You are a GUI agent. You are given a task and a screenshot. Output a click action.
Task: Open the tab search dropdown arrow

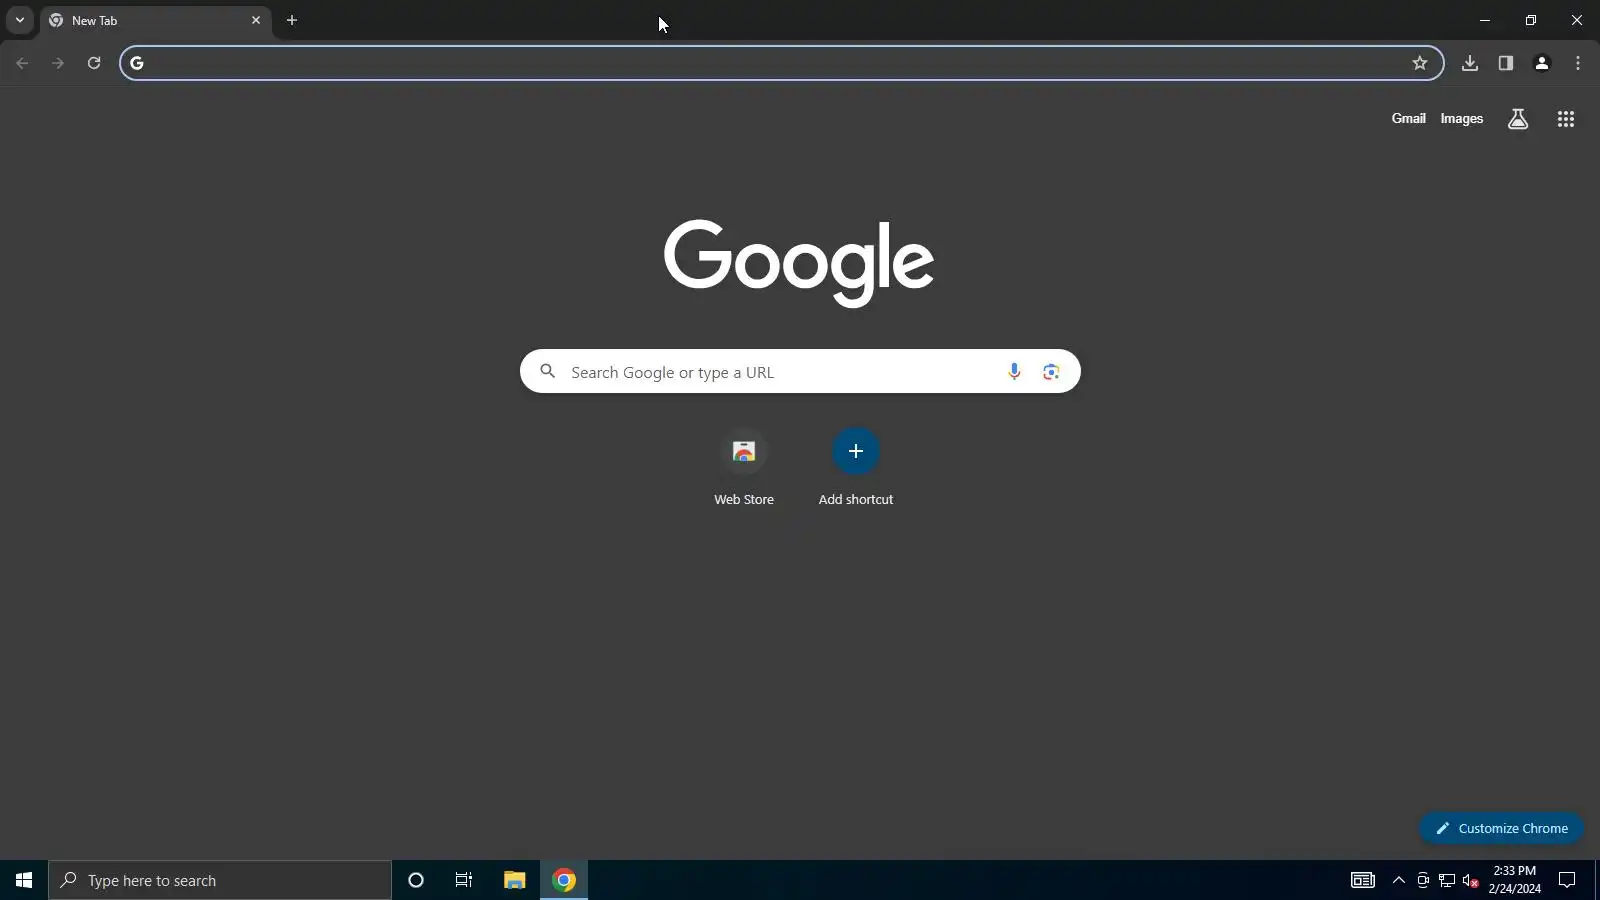19,20
